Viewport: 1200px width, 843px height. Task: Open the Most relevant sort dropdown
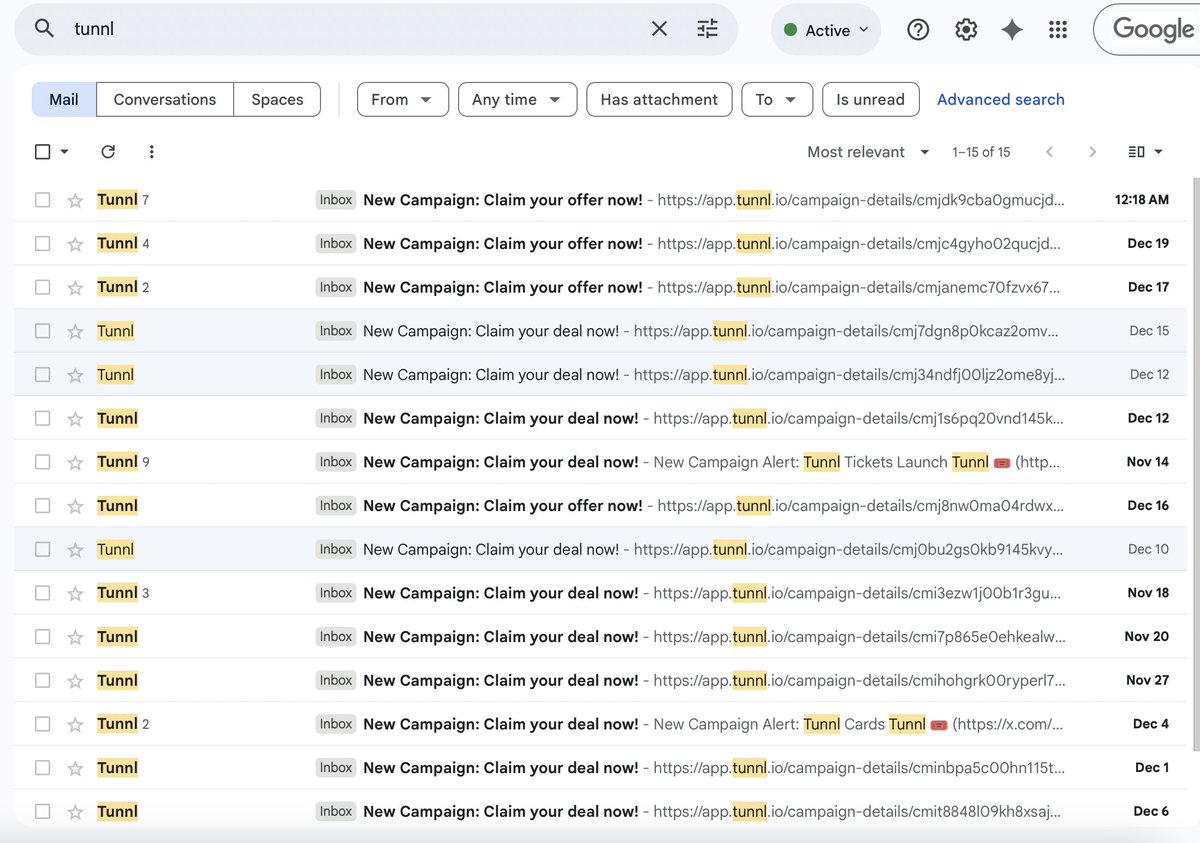(869, 152)
